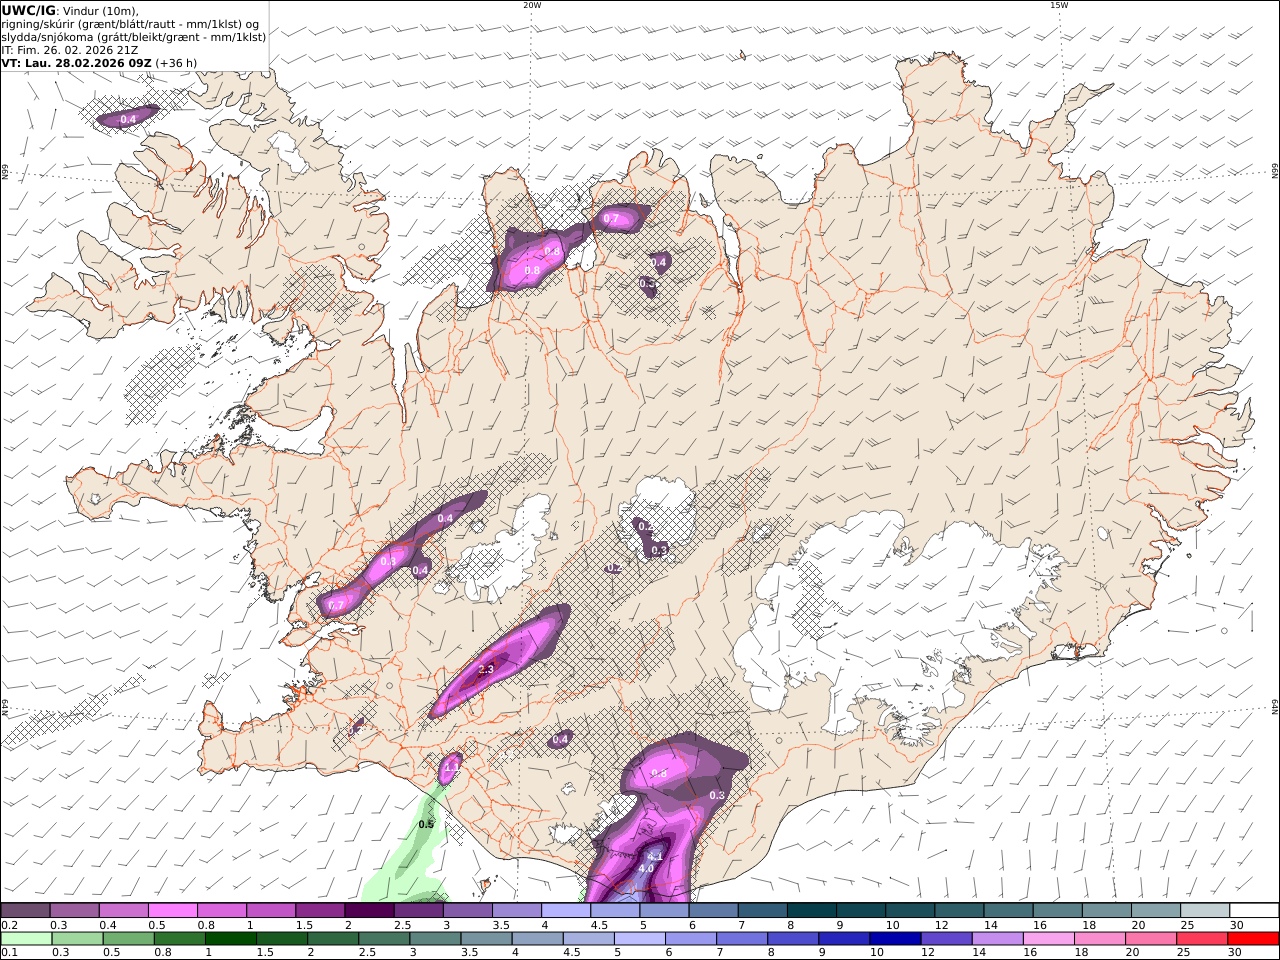
Task: Click the lower rain scale swatch between 10 and 12
Action: tap(895, 939)
